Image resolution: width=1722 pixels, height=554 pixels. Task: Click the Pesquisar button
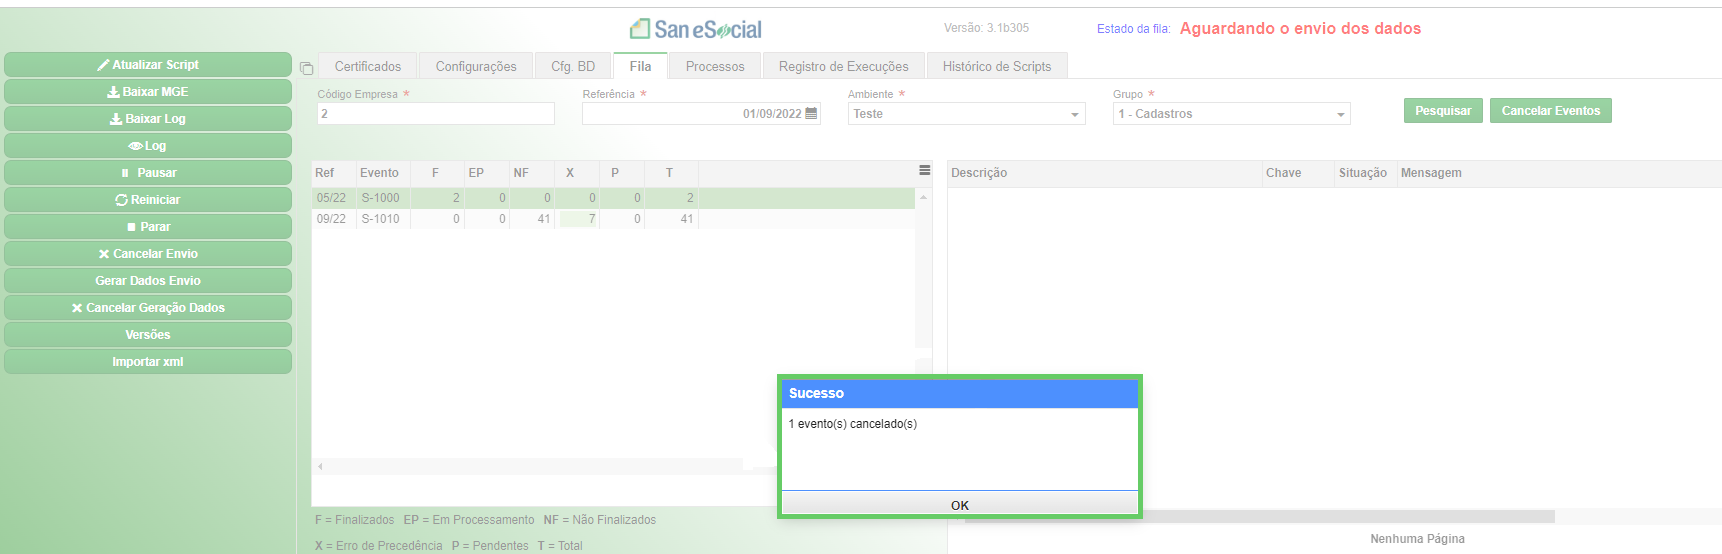click(1443, 111)
